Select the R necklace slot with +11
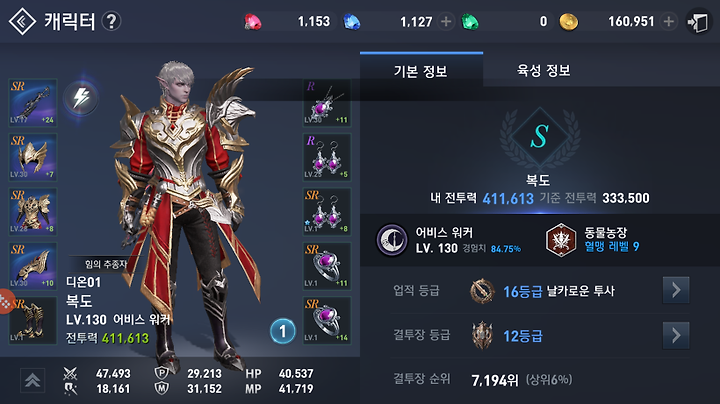The image size is (720, 404). click(x=327, y=102)
